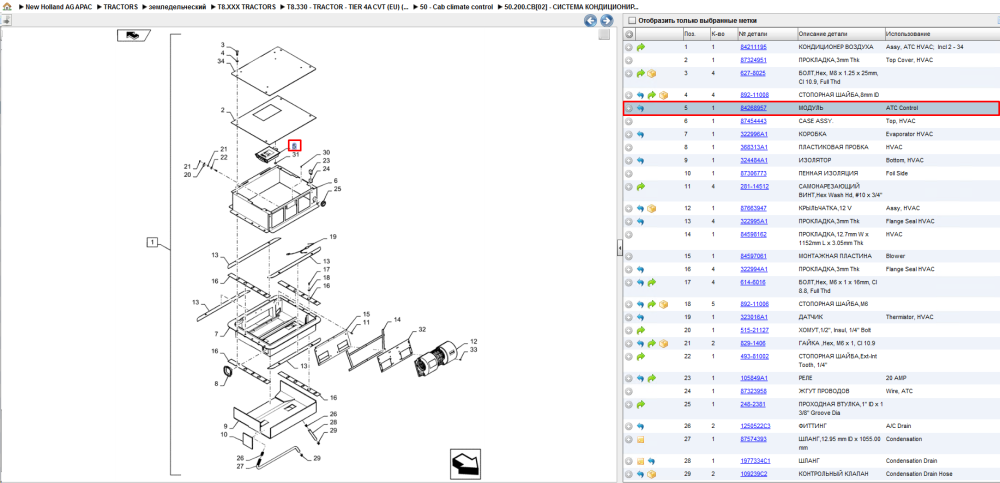Viewport: 1000px width, 483px height.
Task: Go to the home icon in breadcrumb
Action: click(7, 6)
